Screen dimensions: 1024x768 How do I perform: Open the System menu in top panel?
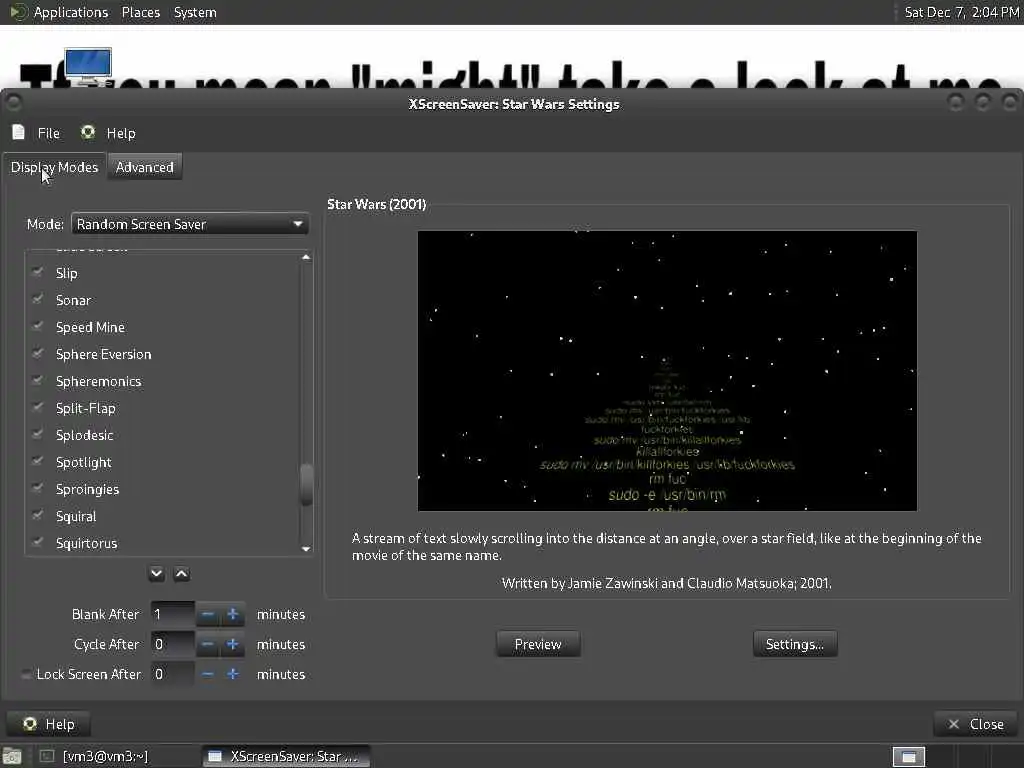pos(195,12)
